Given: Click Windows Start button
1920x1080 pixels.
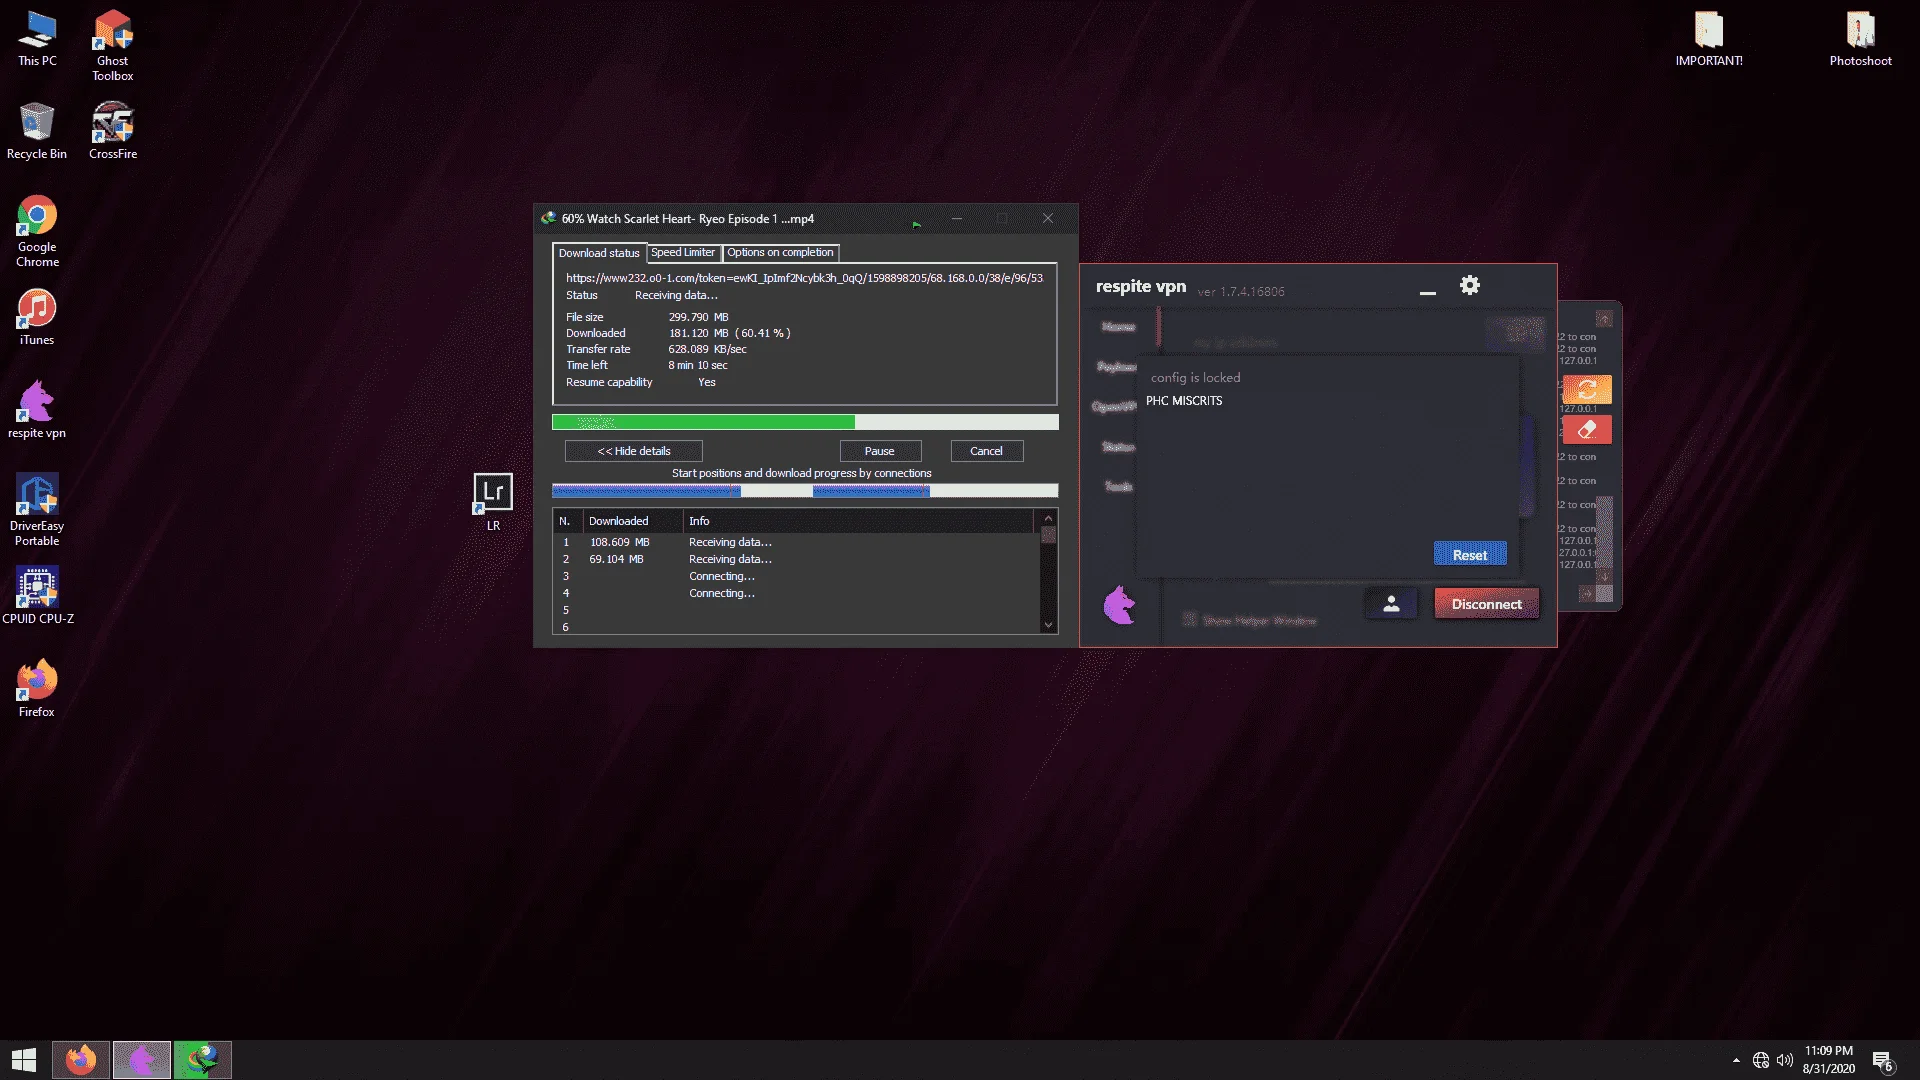Looking at the screenshot, I should coord(24,1060).
